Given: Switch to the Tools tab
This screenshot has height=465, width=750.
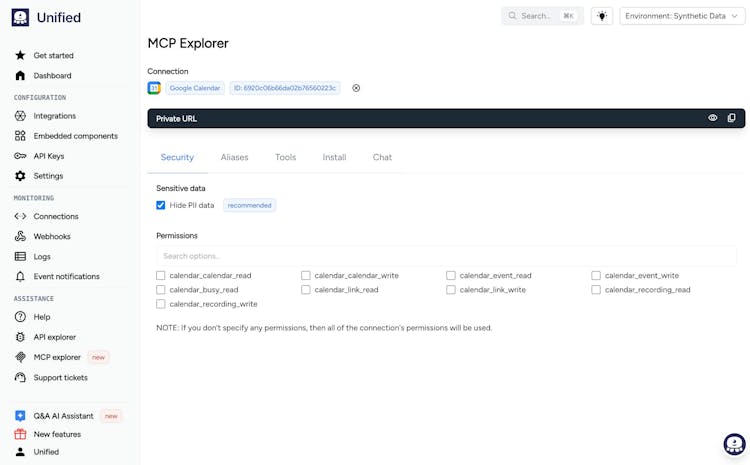Looking at the screenshot, I should (x=286, y=157).
